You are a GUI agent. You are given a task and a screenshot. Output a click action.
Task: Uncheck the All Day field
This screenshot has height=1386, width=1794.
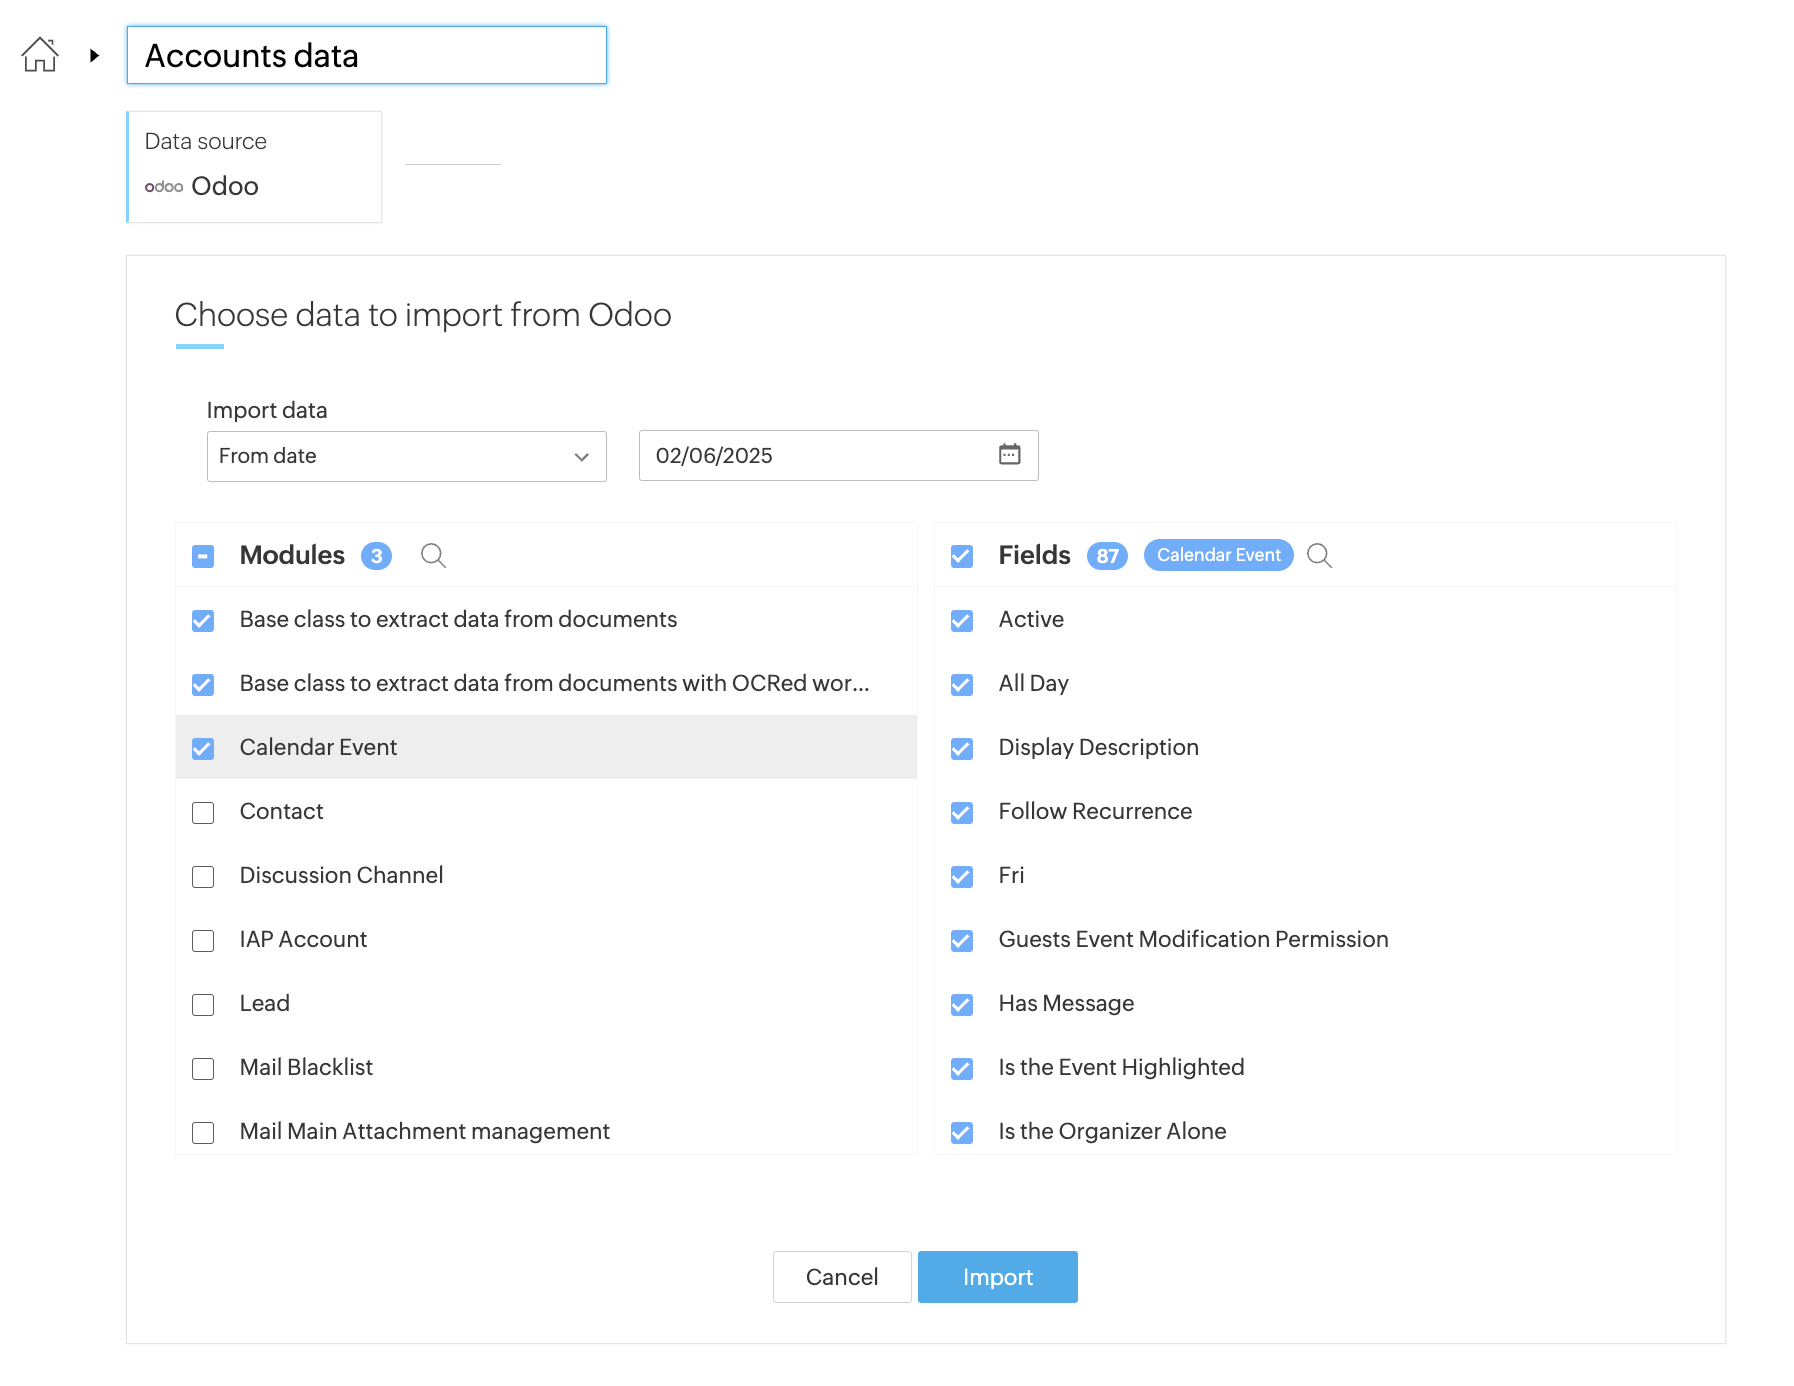[x=962, y=684]
